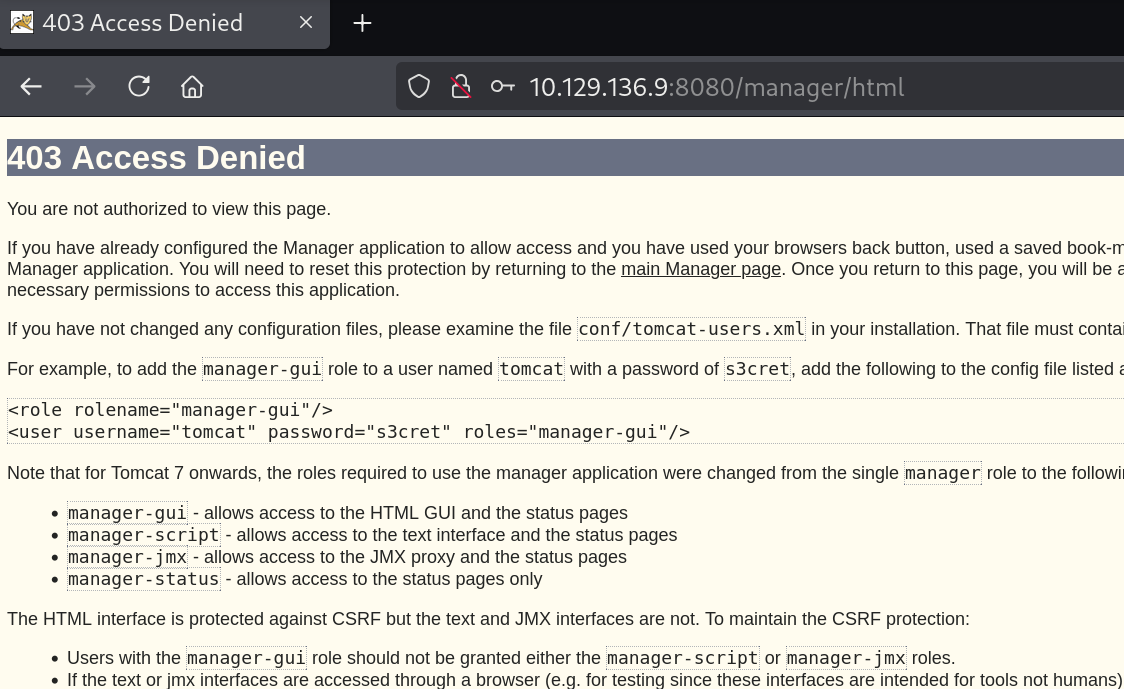Focus the address bar showing 10.129.136.9:8080/manager/html
Screen dimensions: 1124x689
click(x=715, y=87)
